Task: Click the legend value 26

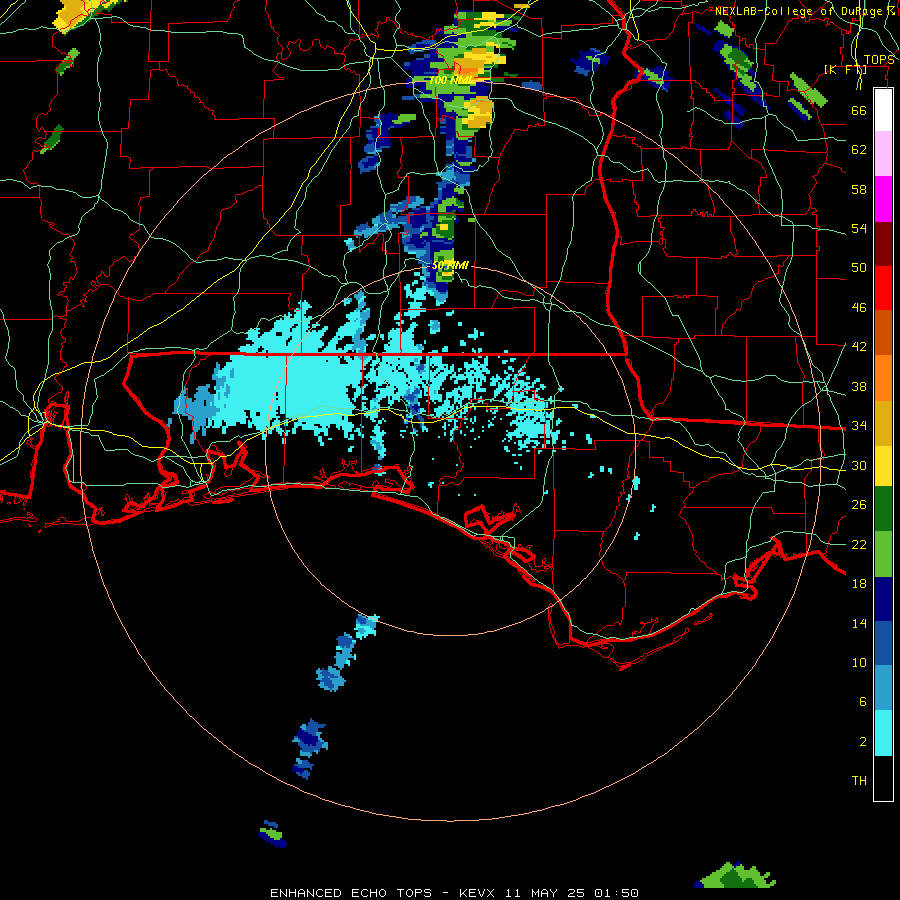Action: 859,505
